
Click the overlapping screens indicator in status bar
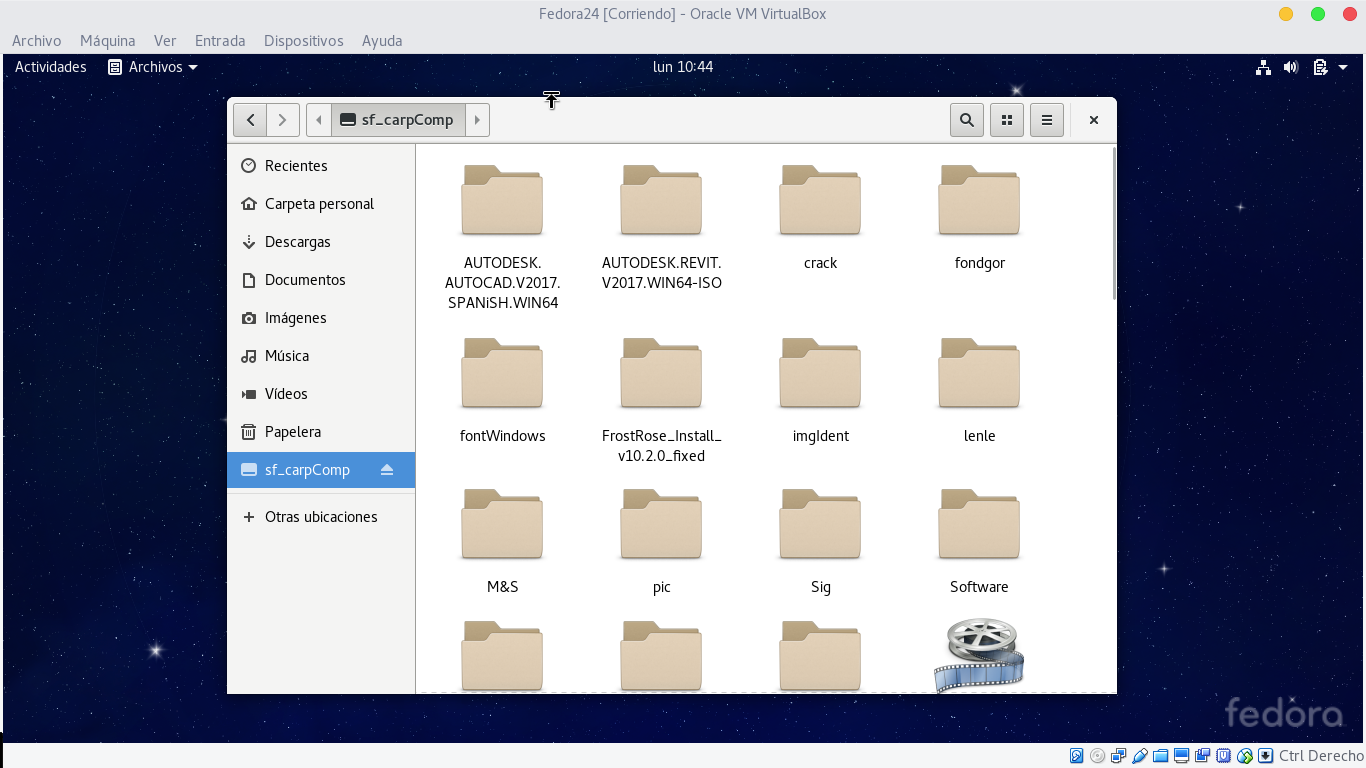(x=1203, y=756)
